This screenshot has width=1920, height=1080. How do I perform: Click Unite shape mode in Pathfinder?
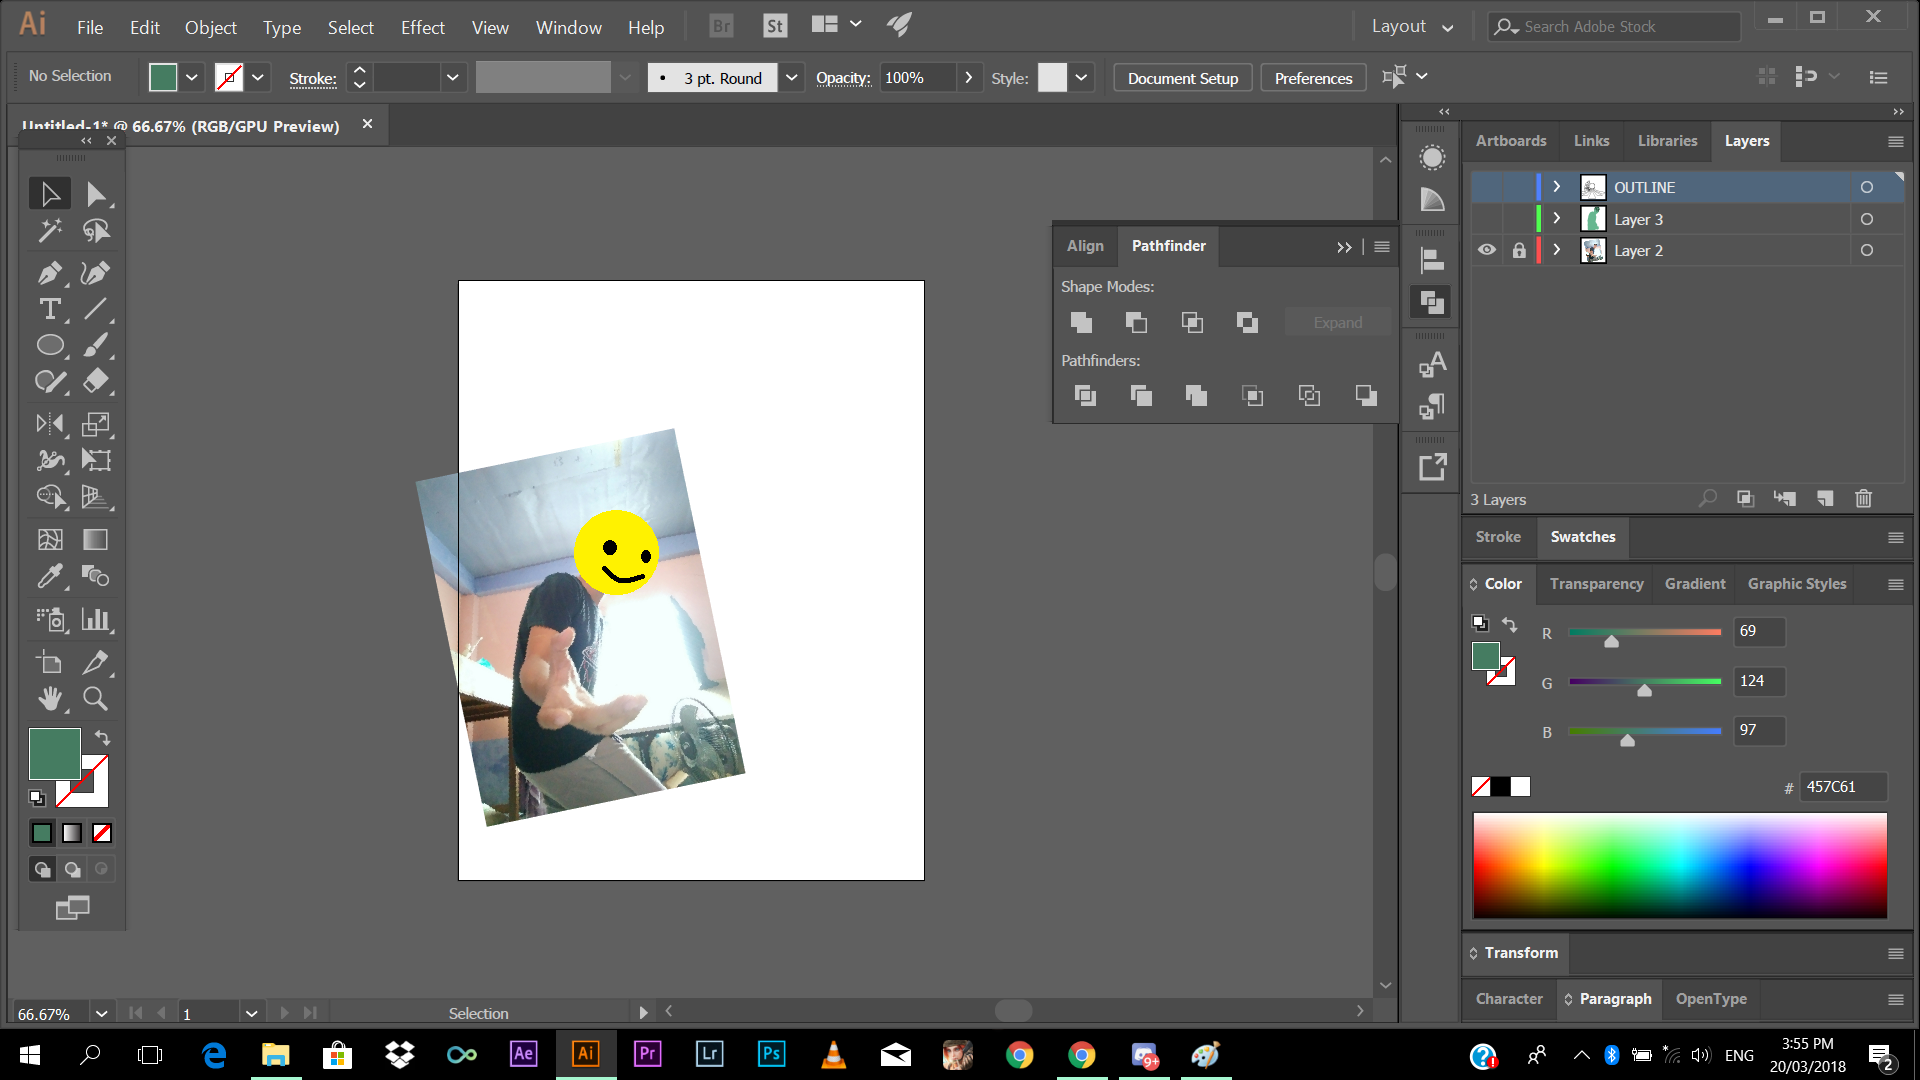click(1081, 322)
